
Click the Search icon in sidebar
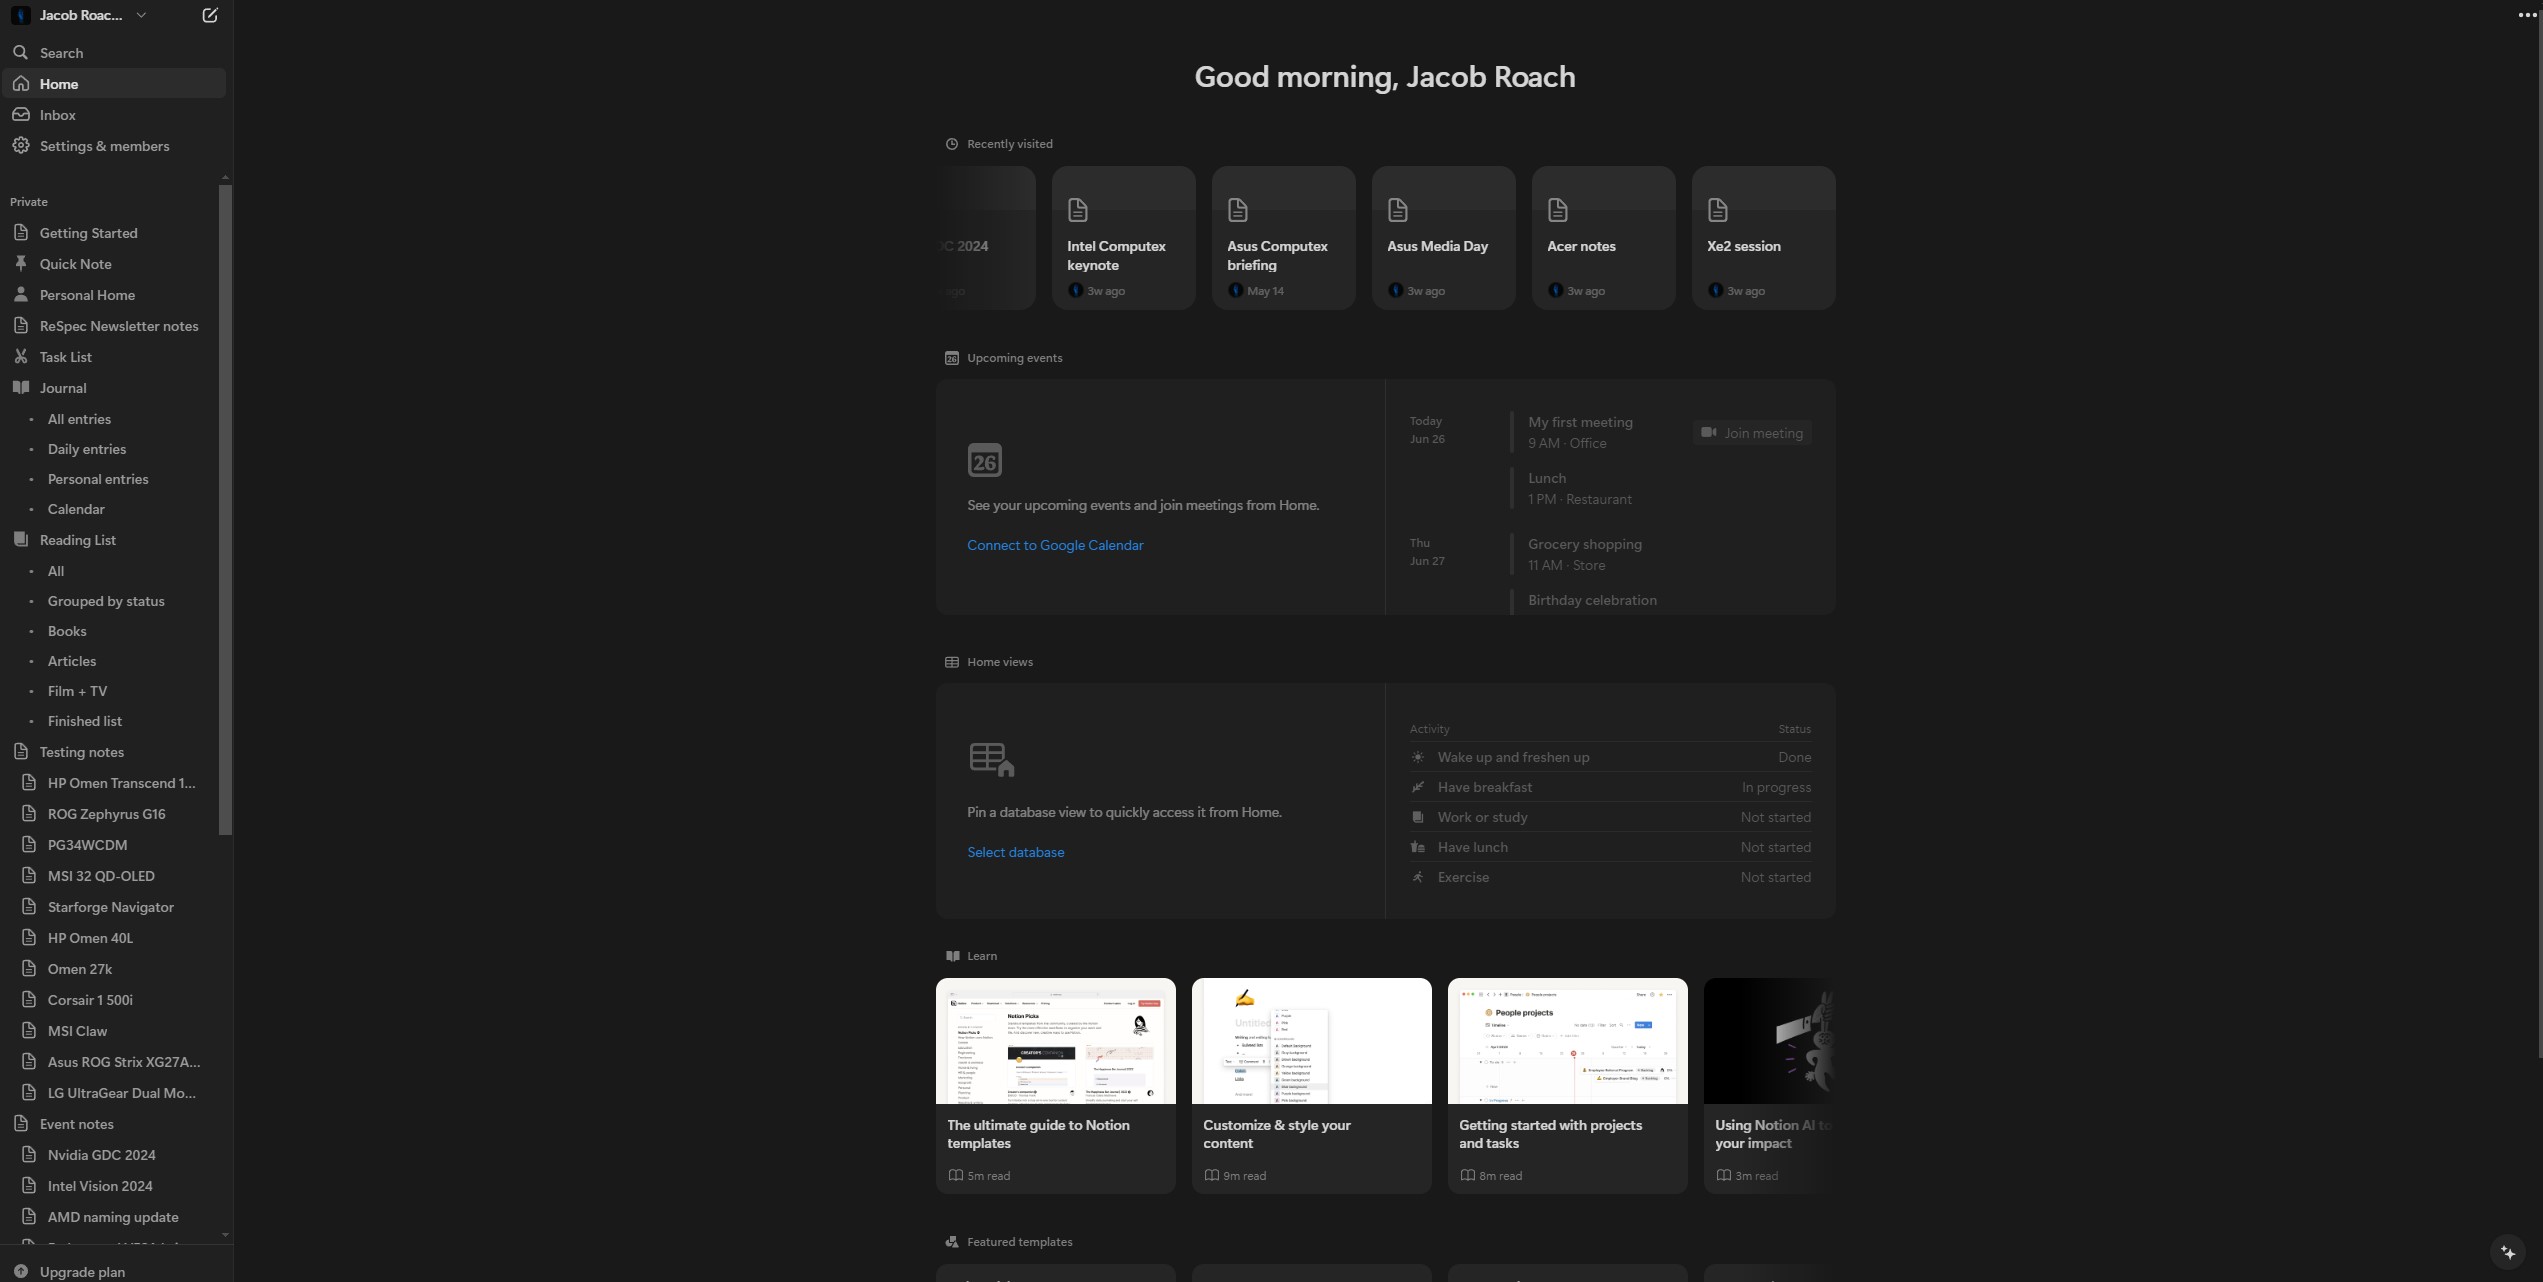20,52
